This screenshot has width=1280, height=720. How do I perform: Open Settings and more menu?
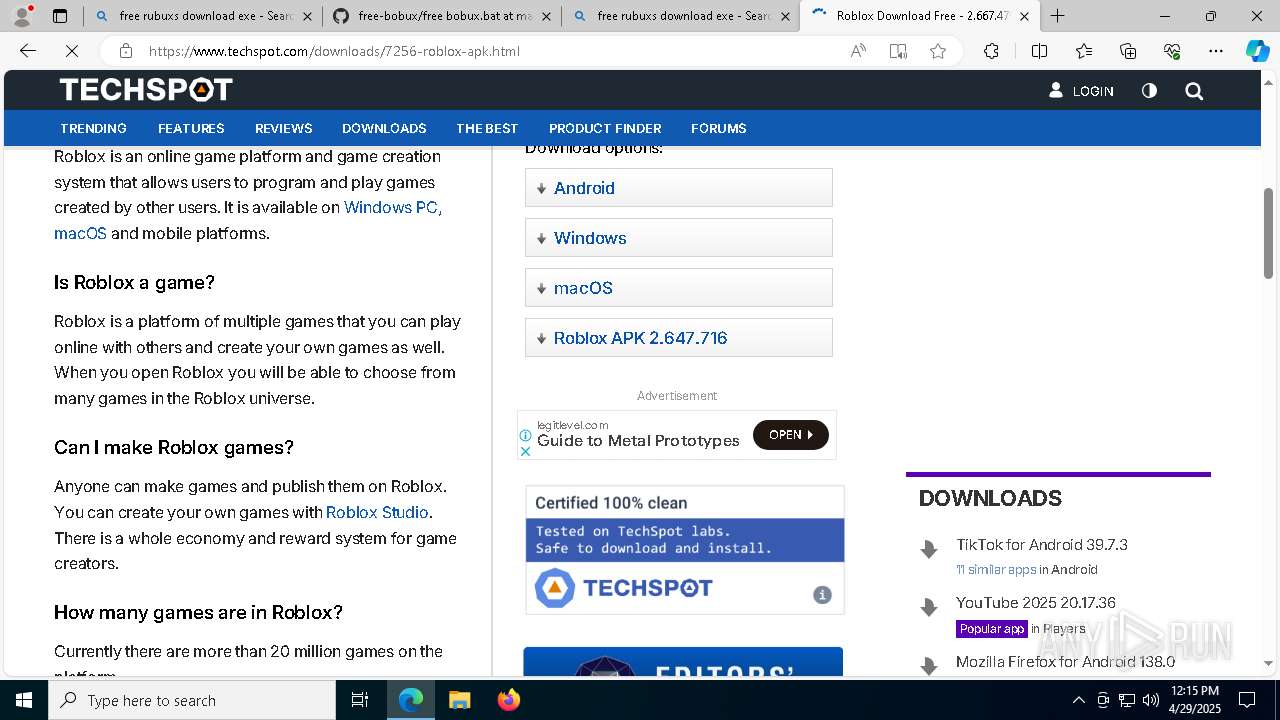tap(1216, 51)
